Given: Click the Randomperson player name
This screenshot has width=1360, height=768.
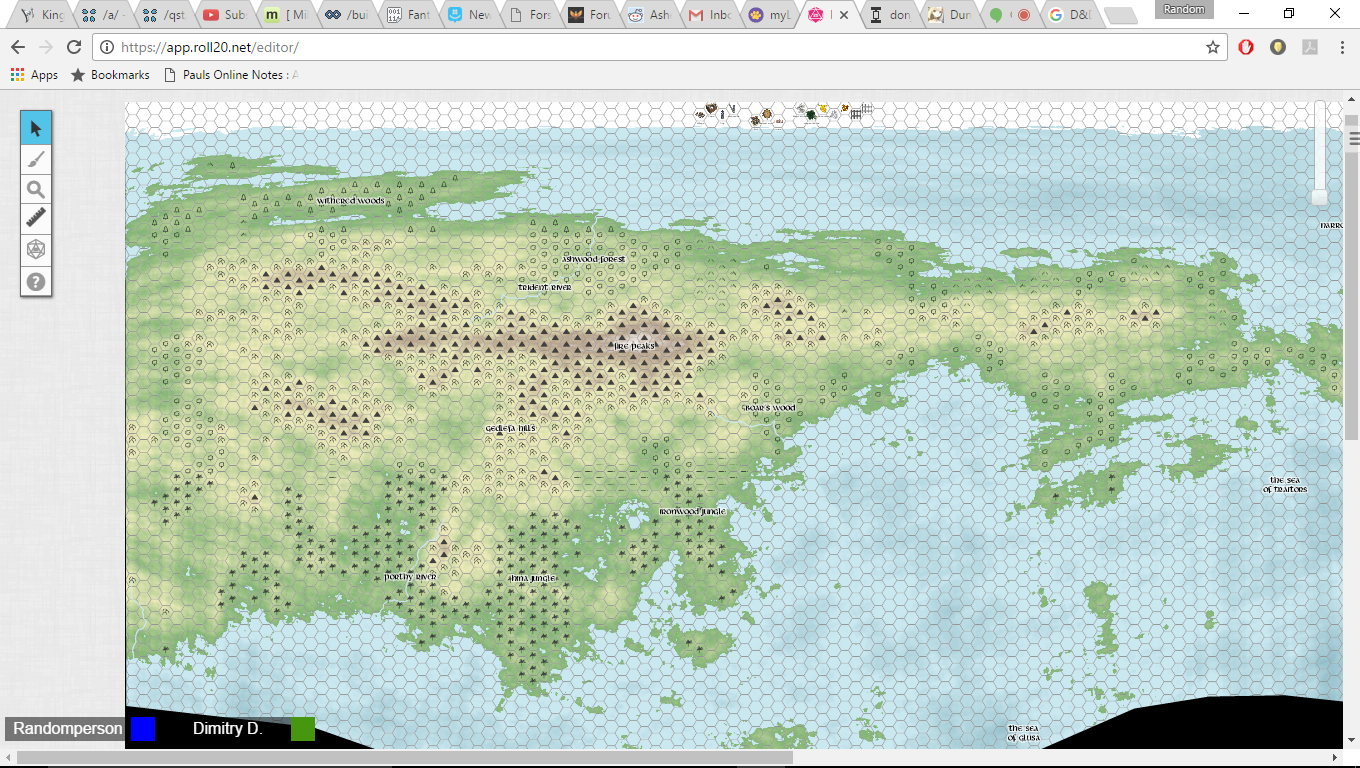Looking at the screenshot, I should click(x=68, y=729).
